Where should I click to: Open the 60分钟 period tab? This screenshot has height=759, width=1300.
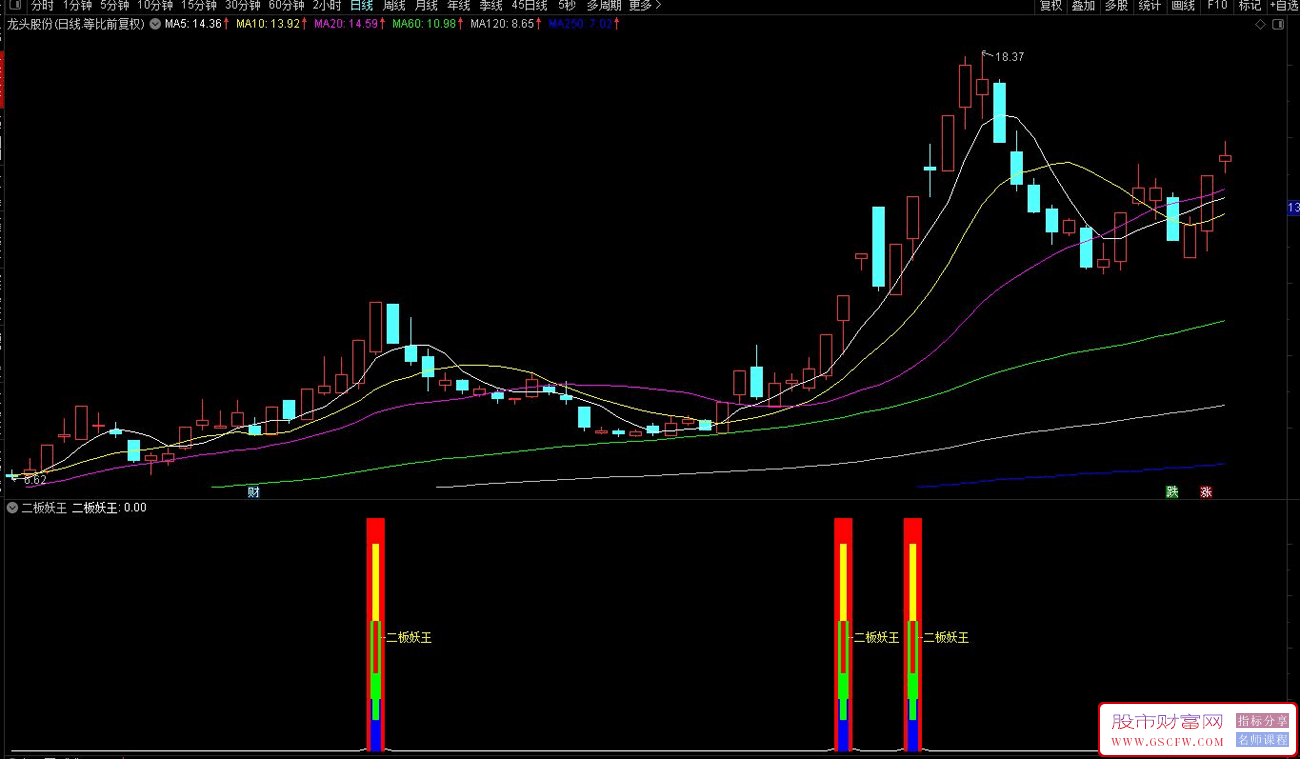pos(286,5)
